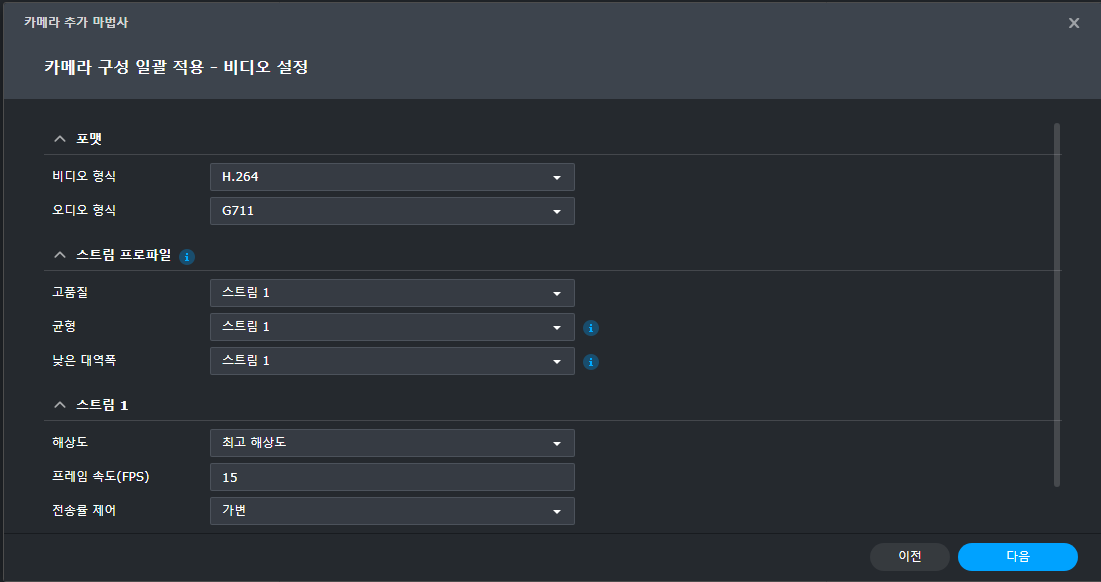Collapse the 포맷 section chevron

click(60, 139)
